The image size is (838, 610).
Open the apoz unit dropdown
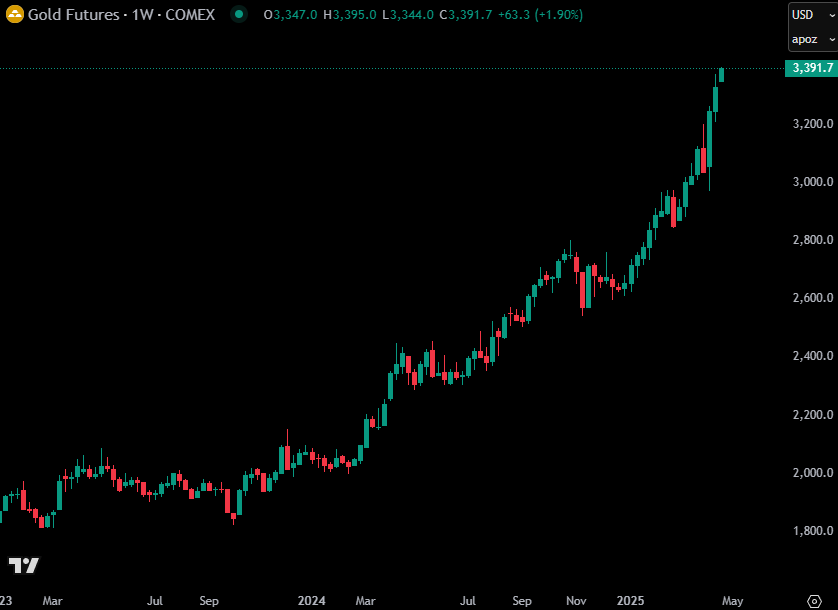coord(813,40)
